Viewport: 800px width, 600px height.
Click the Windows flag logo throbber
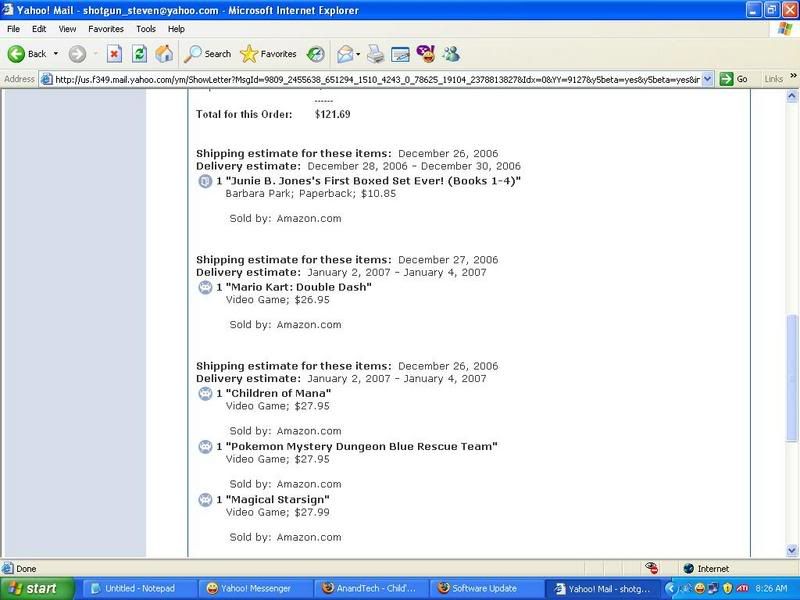tap(785, 29)
